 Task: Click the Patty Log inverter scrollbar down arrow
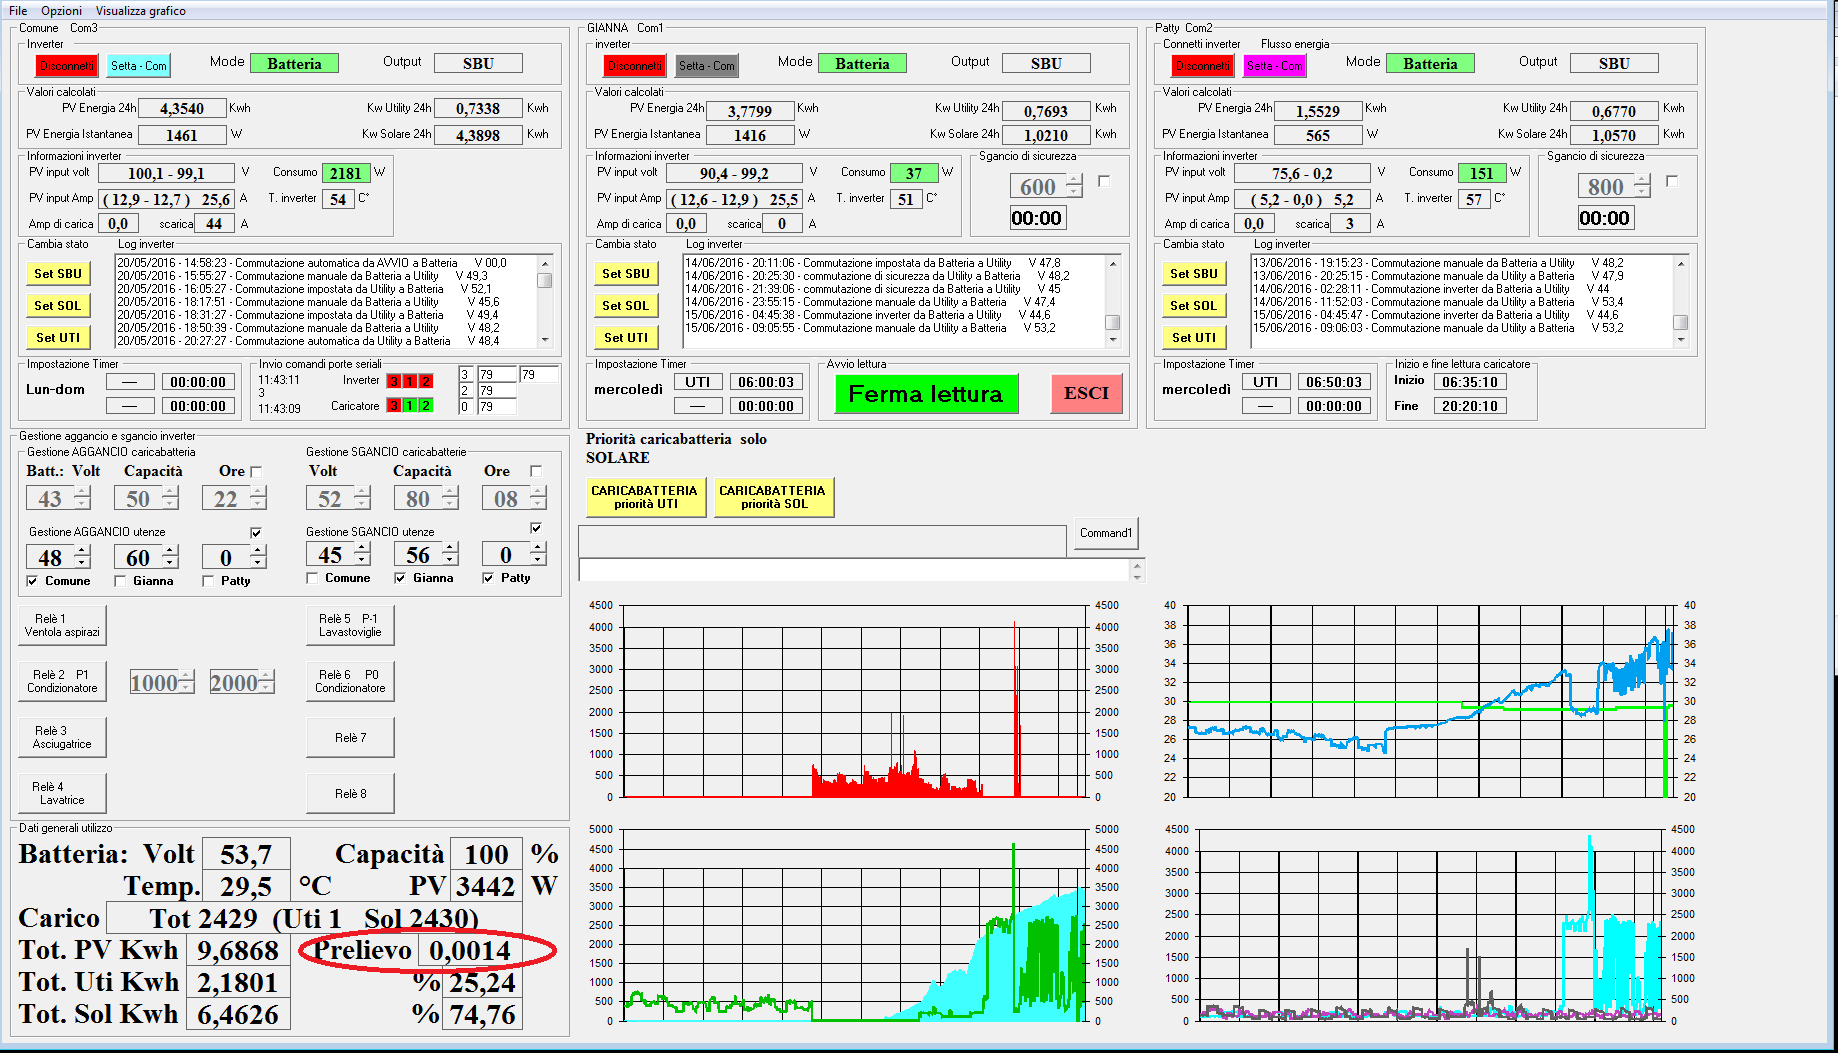click(1681, 340)
